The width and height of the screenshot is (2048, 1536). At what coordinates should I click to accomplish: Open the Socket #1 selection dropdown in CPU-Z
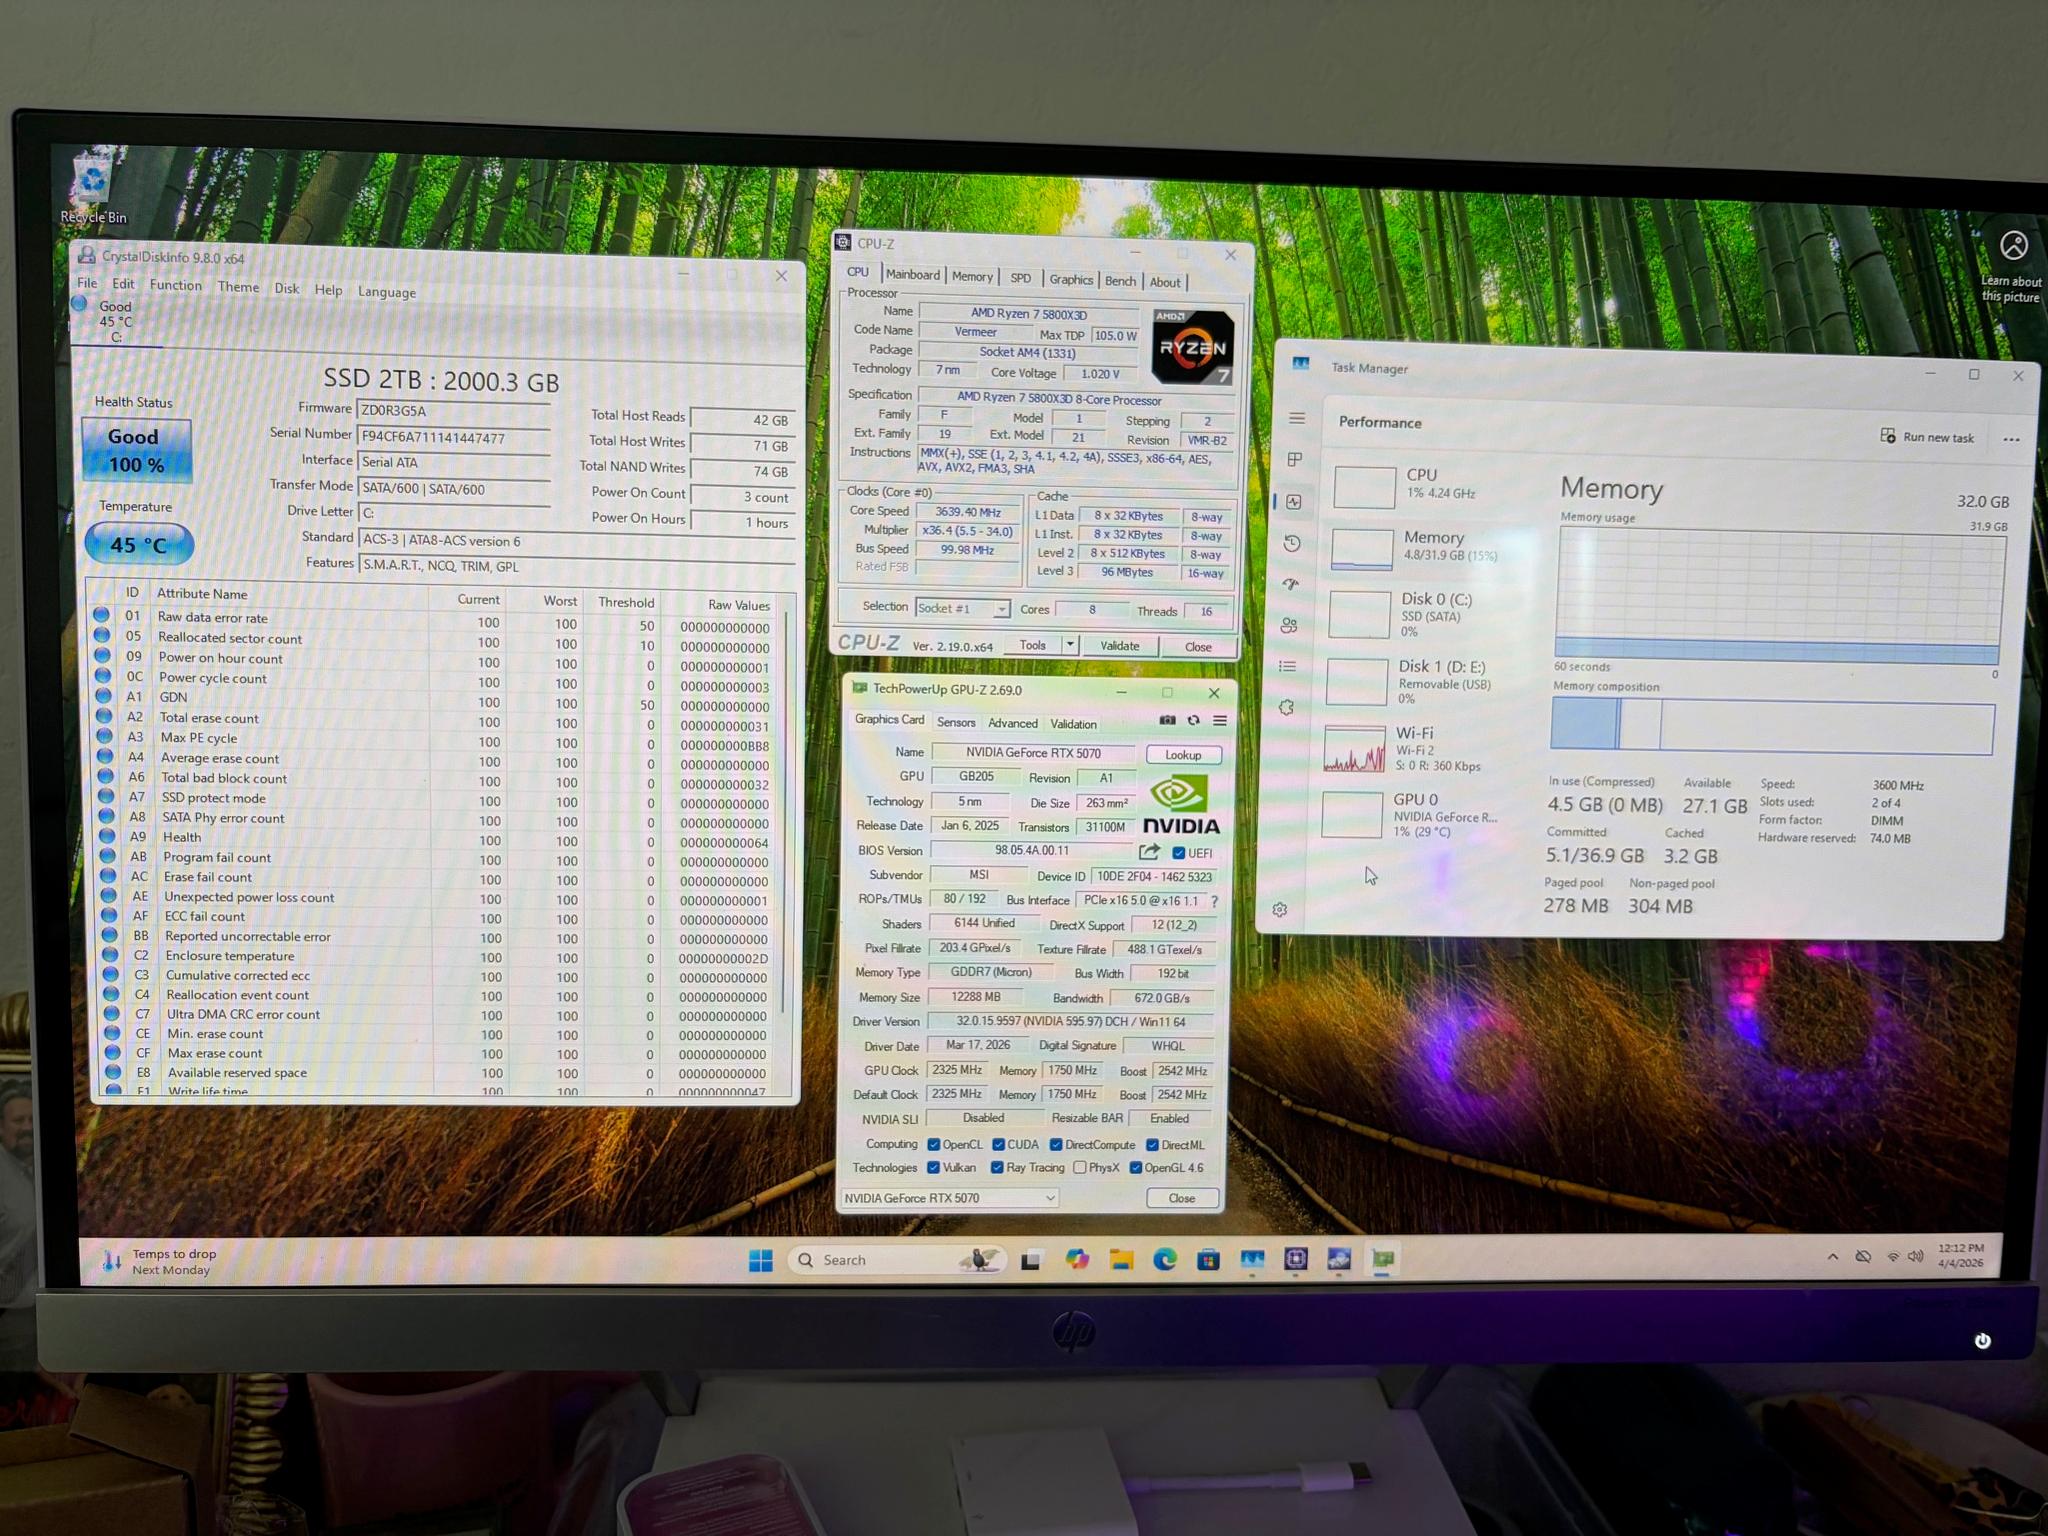coord(962,609)
